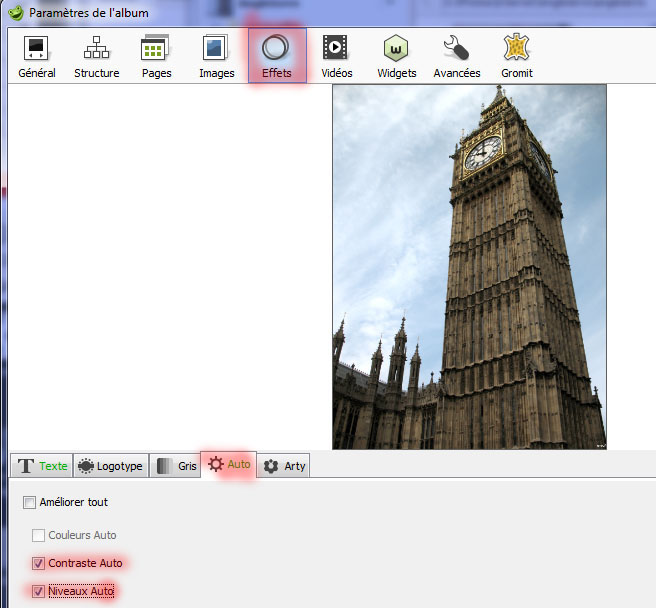Select the Auto effects tab

click(x=228, y=465)
